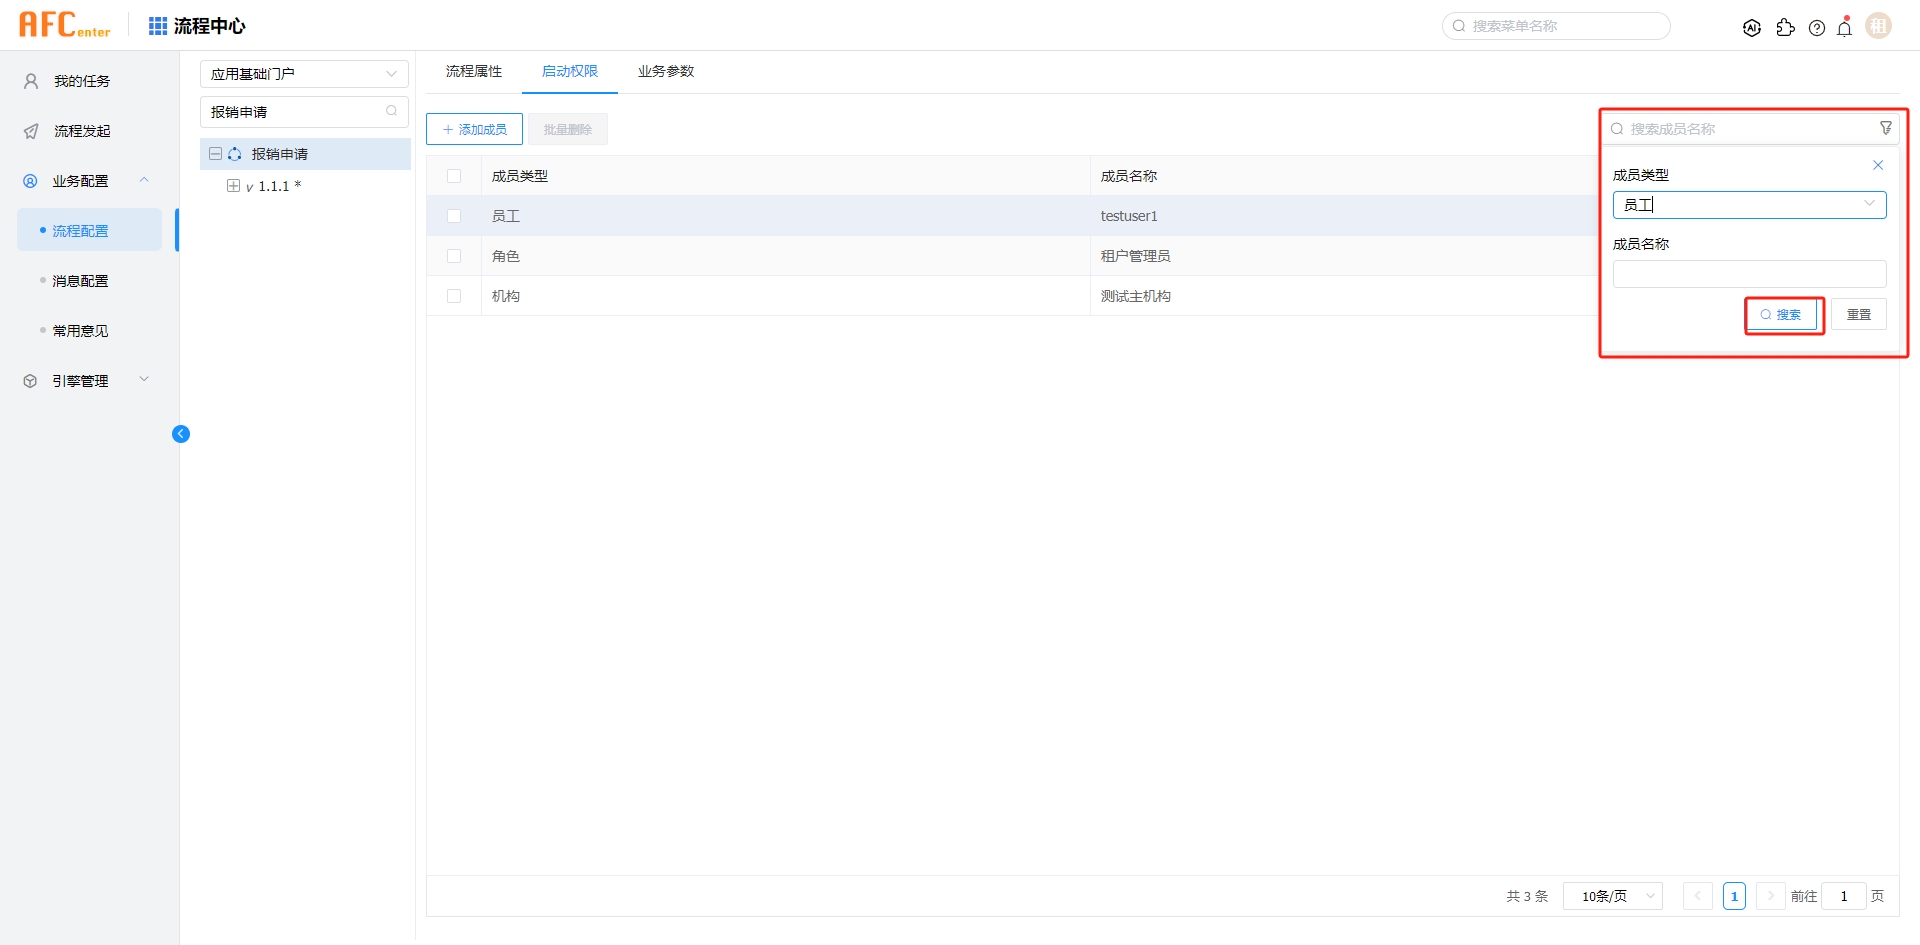Select the 租户管理员 role row checkbox
The image size is (1920, 945).
tap(454, 256)
